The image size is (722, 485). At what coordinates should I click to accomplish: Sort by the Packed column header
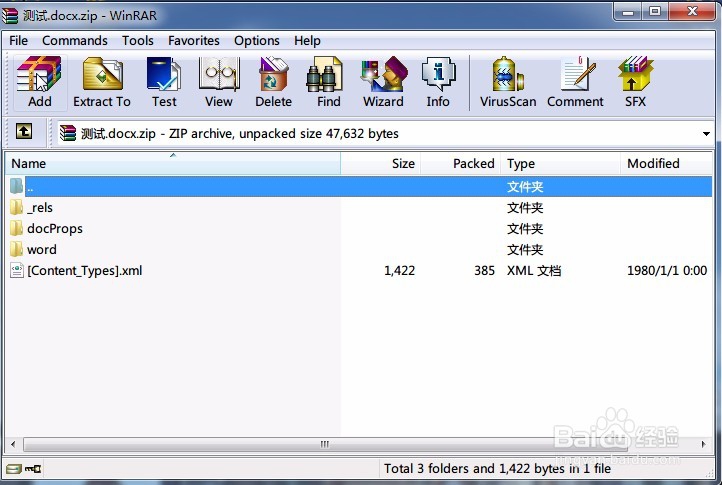[x=460, y=164]
